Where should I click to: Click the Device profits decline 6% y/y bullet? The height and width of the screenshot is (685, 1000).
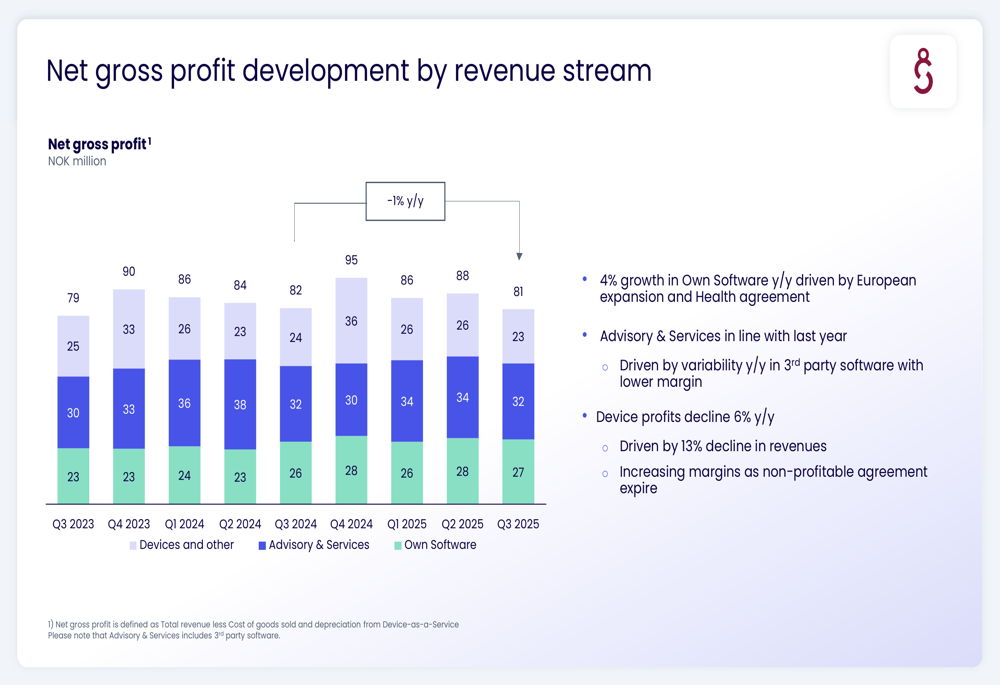(x=685, y=417)
